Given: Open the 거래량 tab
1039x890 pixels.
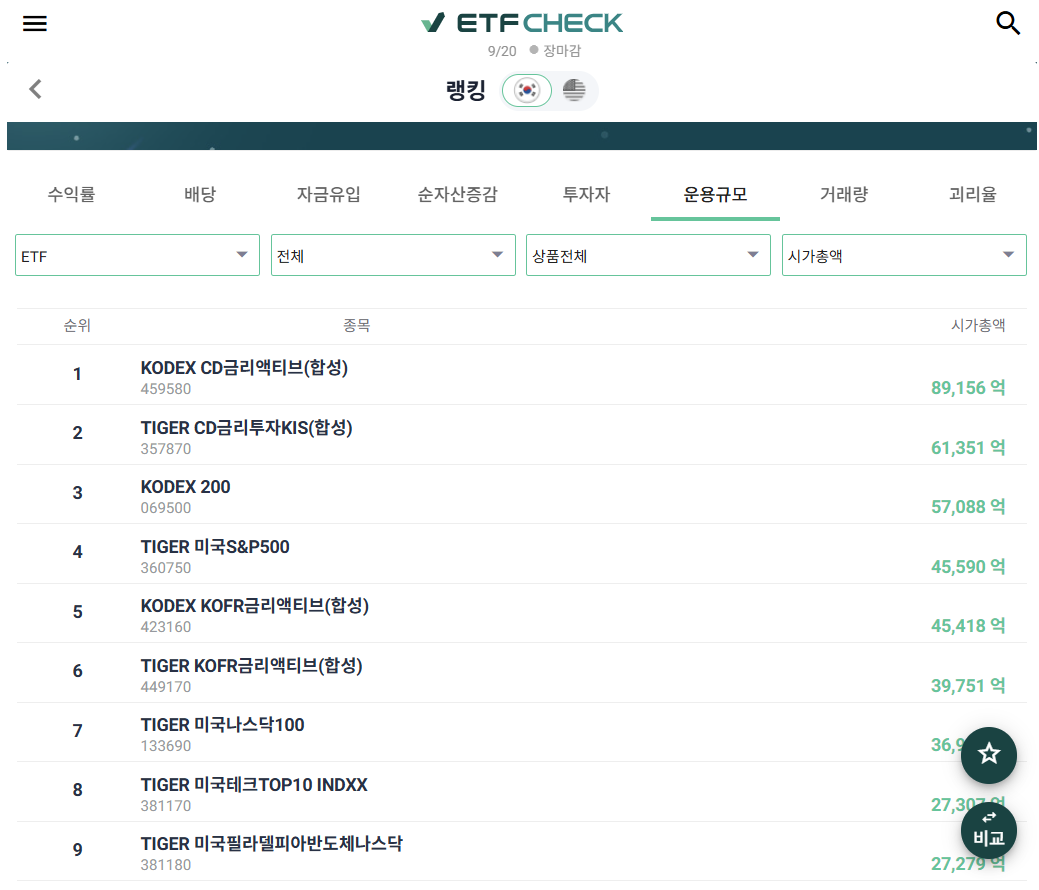Looking at the screenshot, I should (844, 194).
